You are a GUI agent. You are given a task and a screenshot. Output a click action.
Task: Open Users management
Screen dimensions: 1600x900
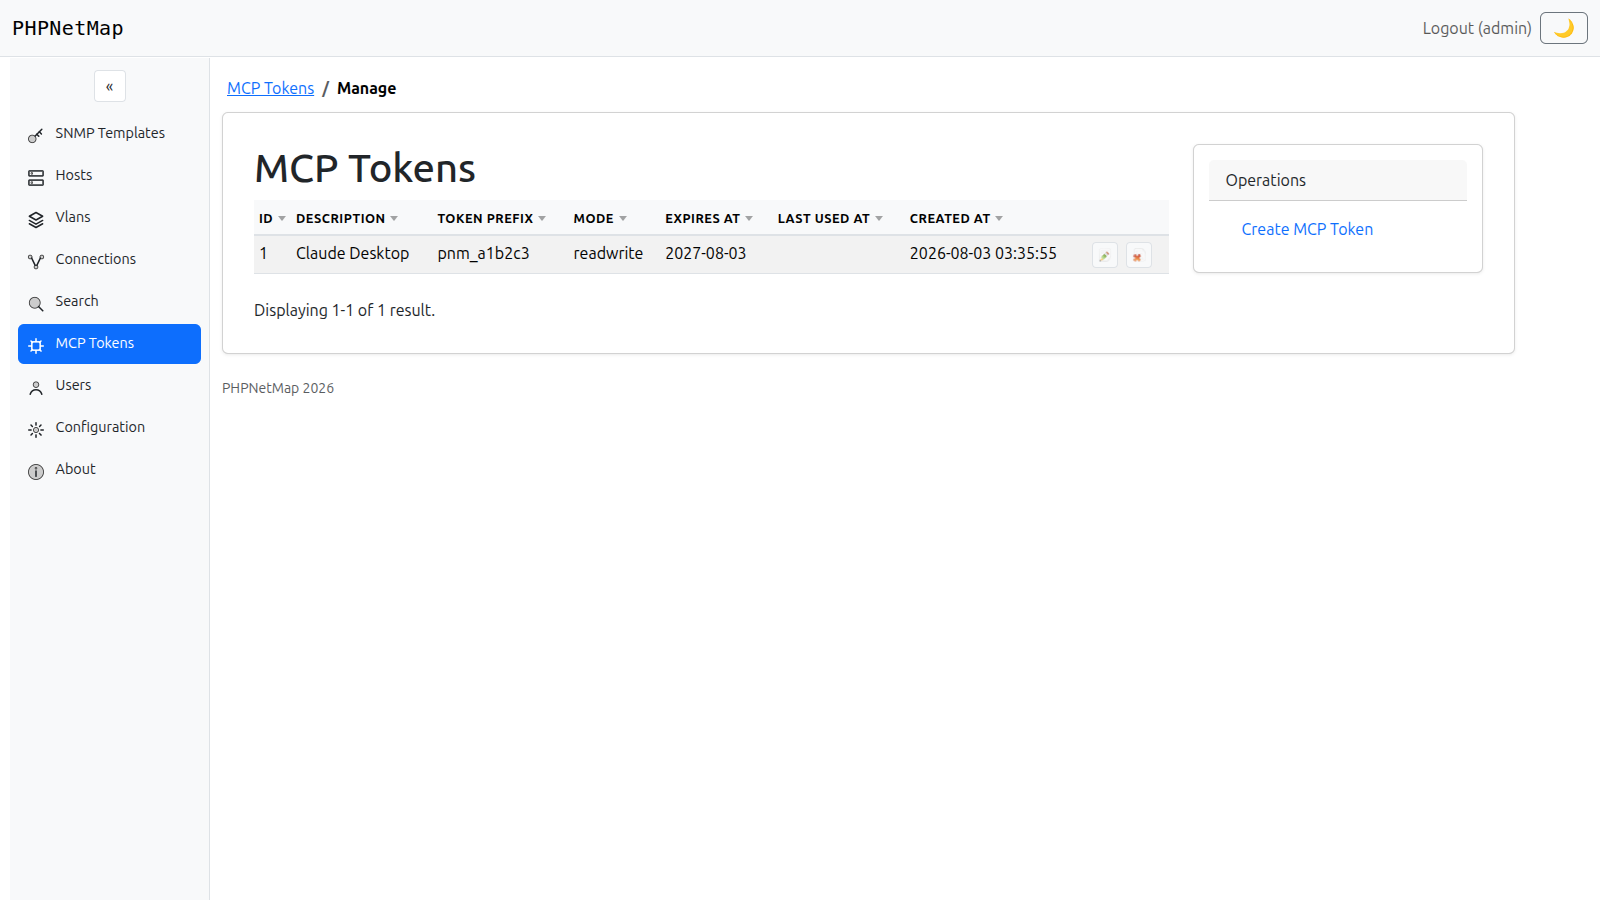click(110, 386)
